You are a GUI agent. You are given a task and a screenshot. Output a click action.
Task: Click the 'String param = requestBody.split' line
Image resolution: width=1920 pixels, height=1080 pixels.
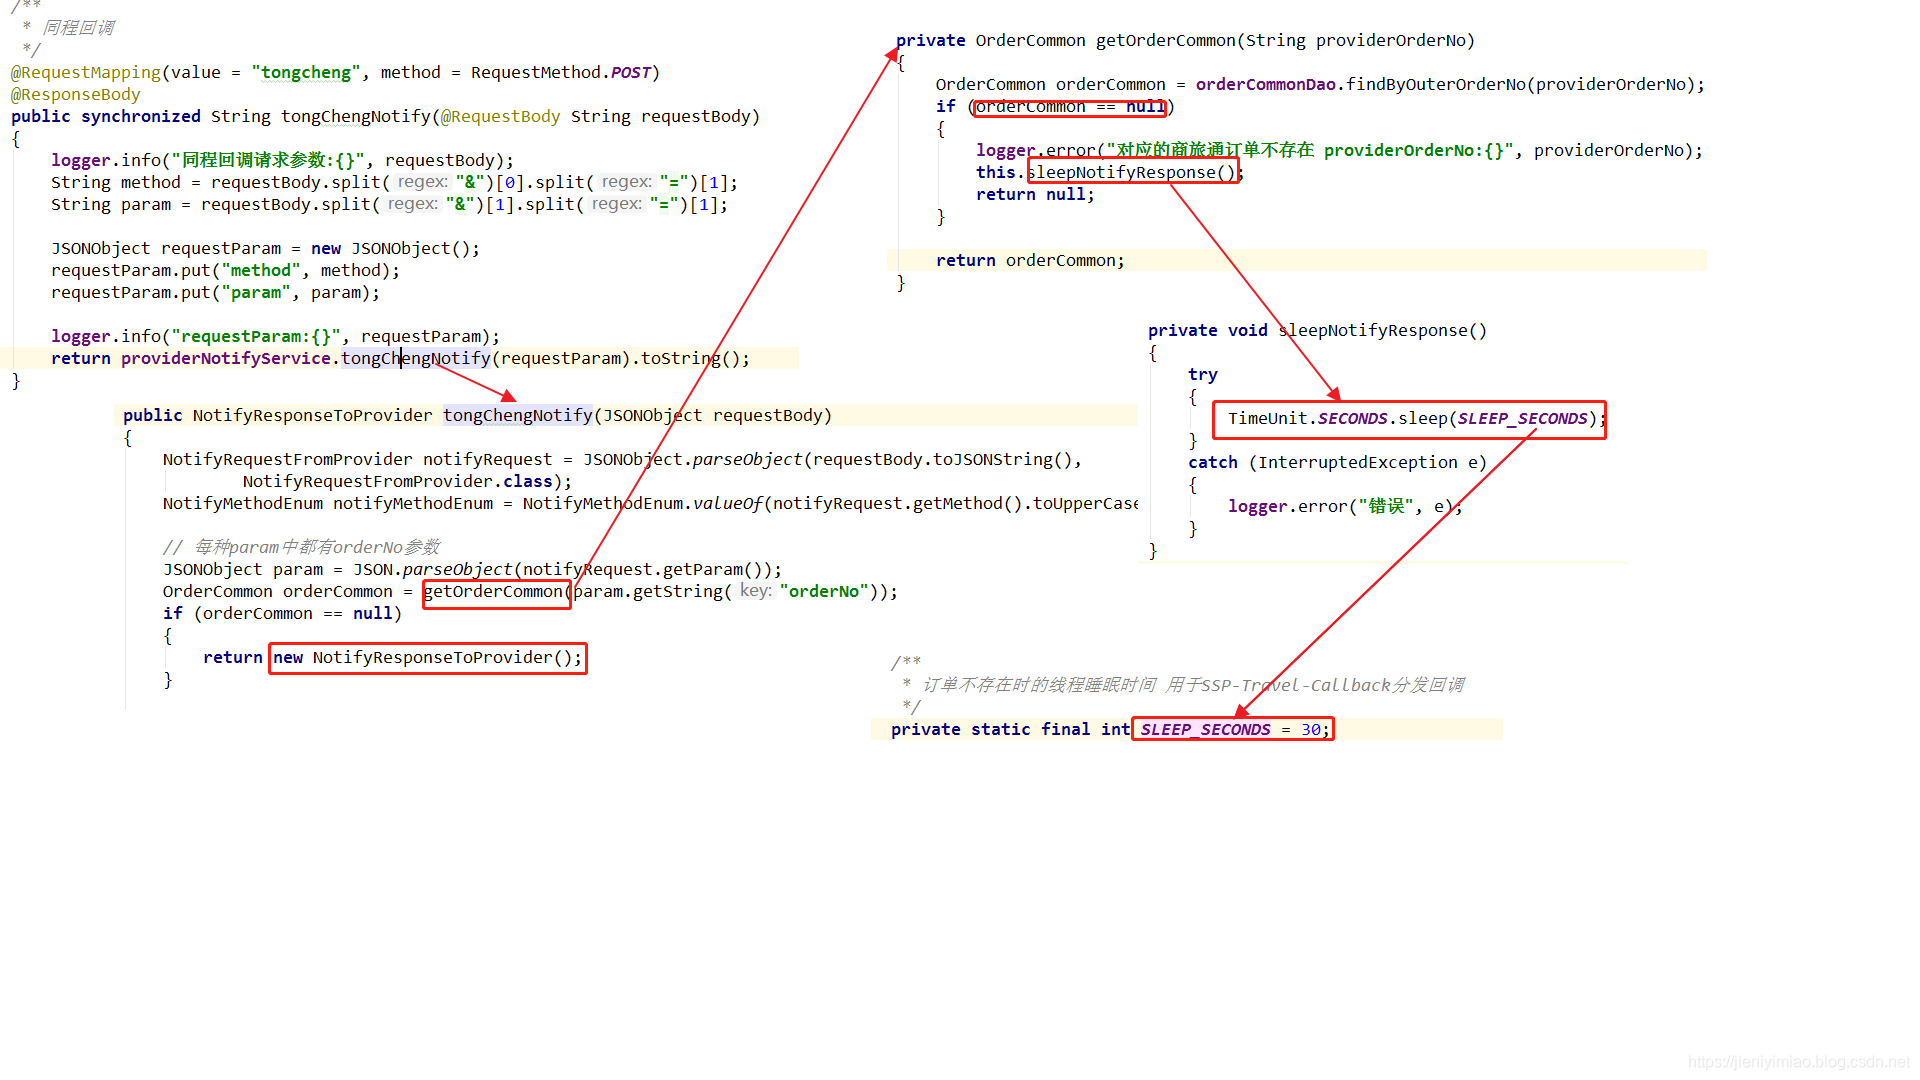[390, 204]
